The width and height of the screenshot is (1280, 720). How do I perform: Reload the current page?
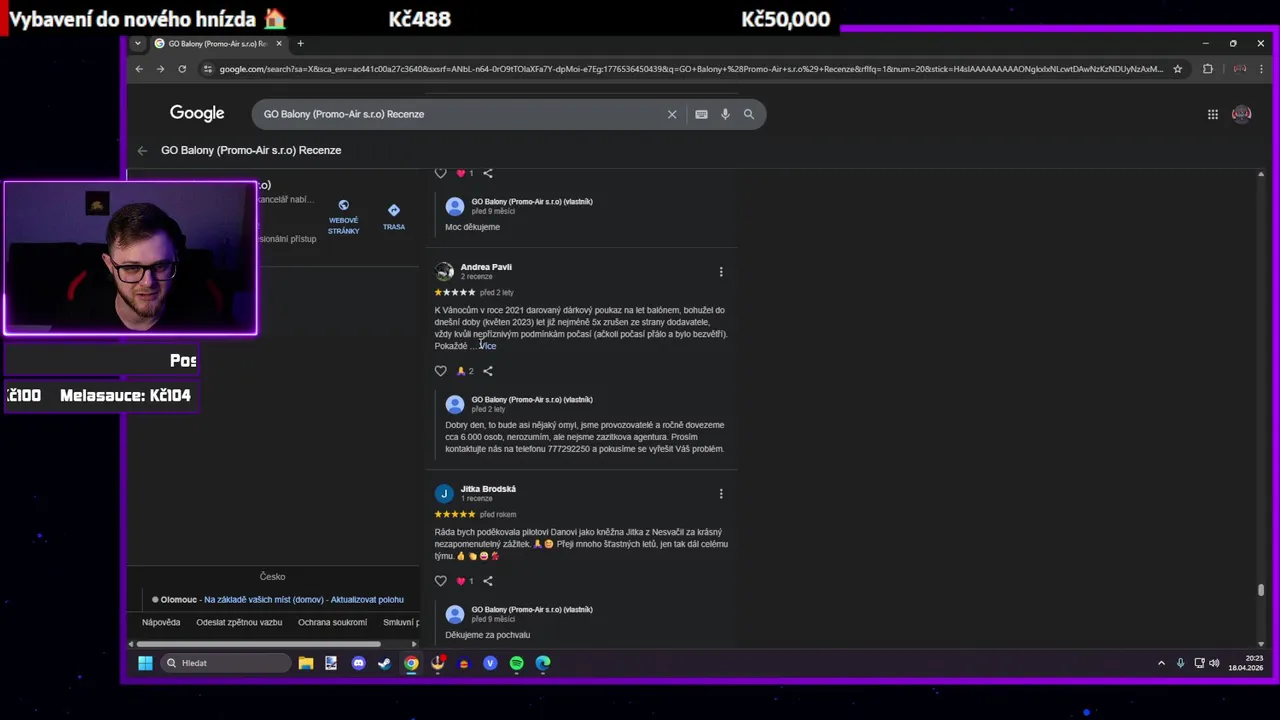tap(182, 69)
